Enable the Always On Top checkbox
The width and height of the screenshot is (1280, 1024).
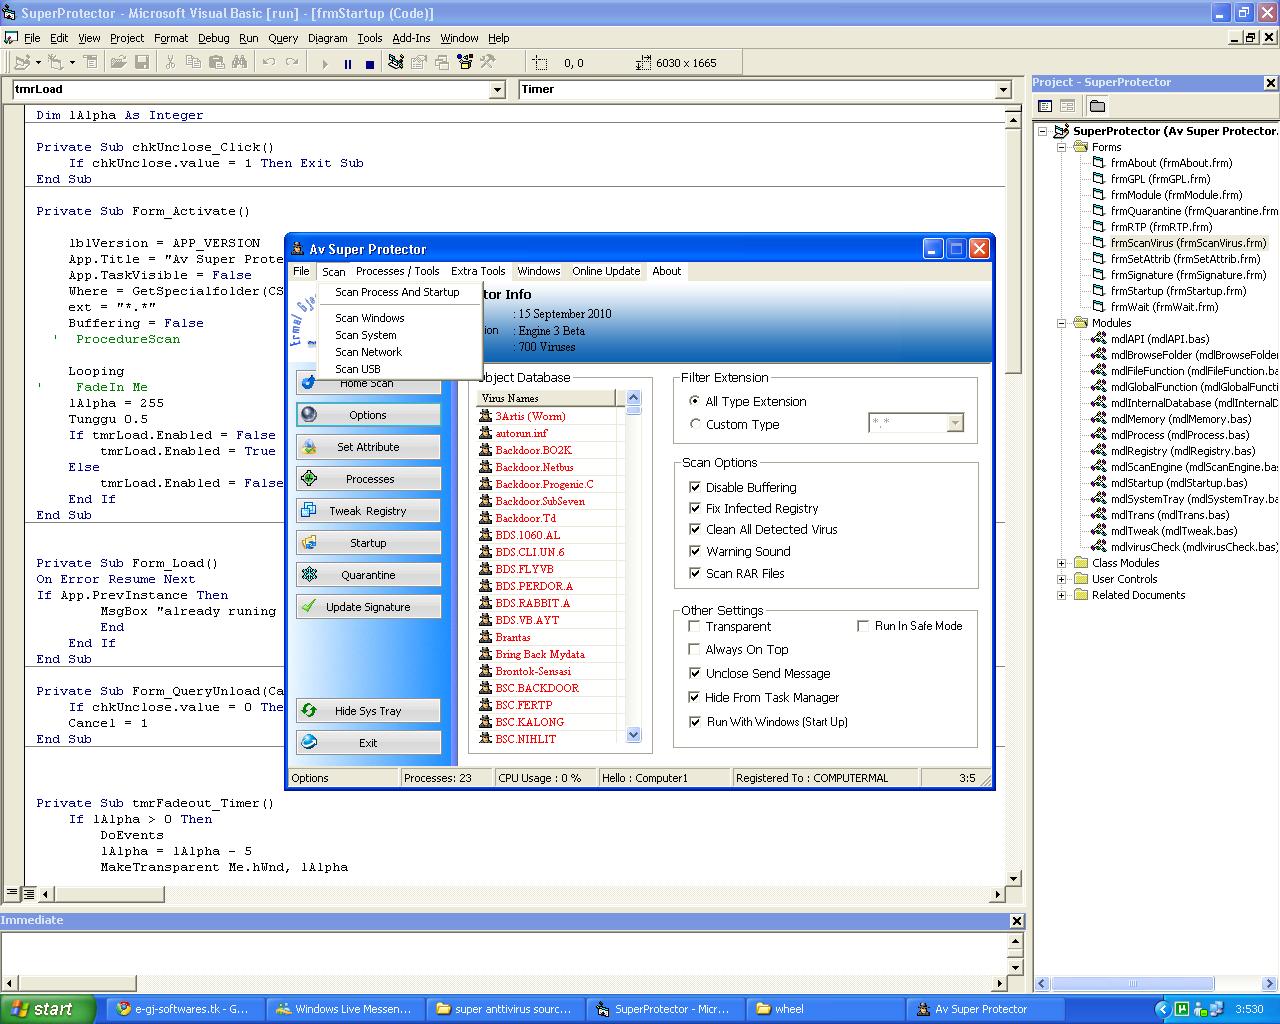[694, 650]
